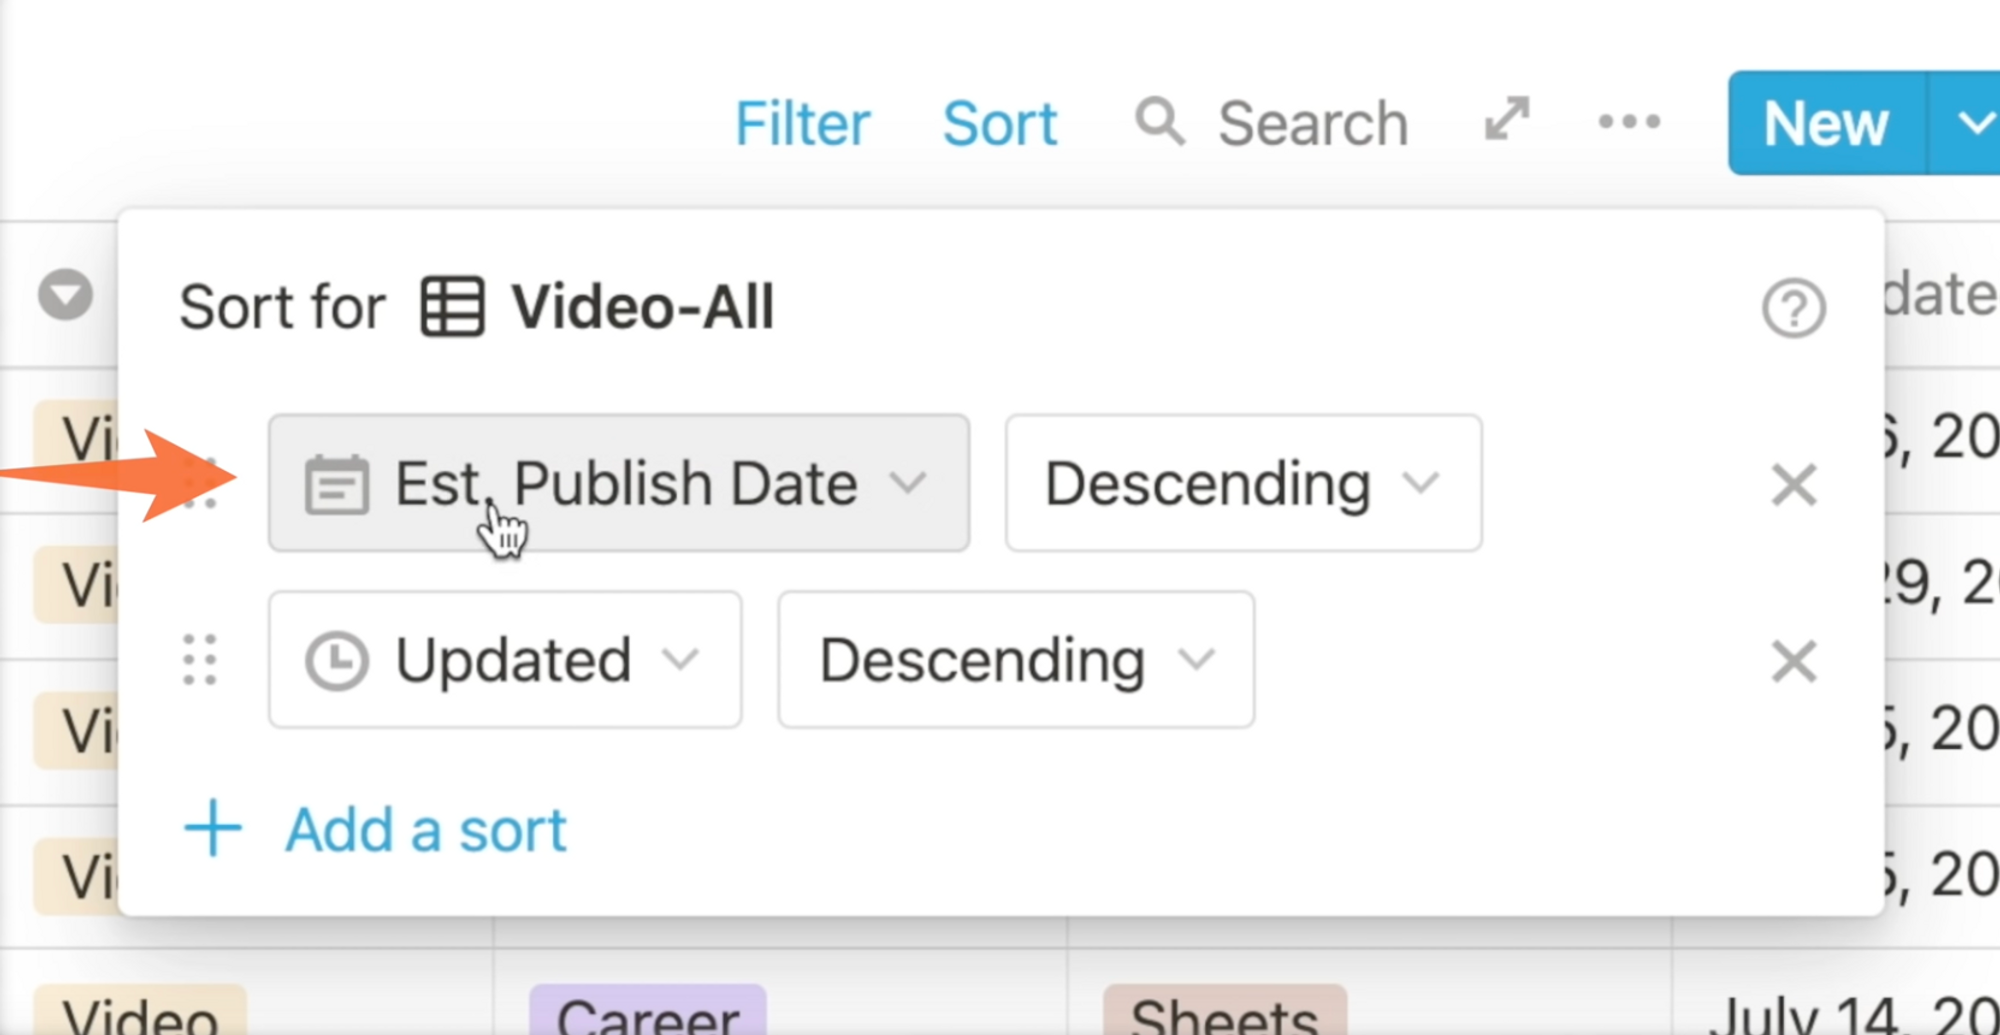The height and width of the screenshot is (1035, 2000).
Task: Click the search magnifier icon
Action: pos(1159,122)
